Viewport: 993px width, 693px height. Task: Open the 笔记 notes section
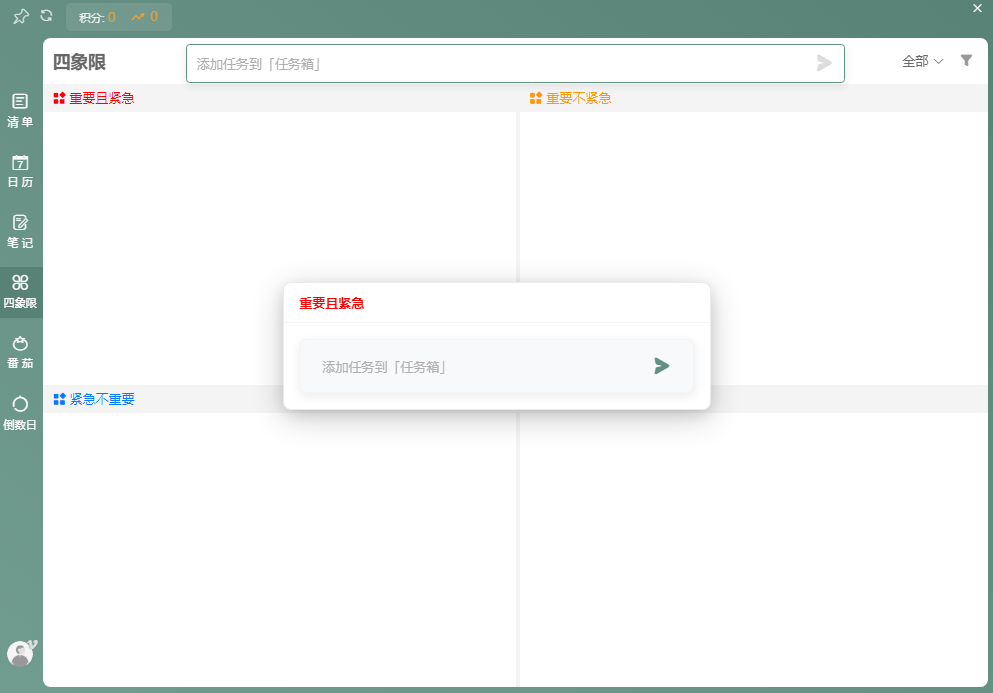coord(20,231)
